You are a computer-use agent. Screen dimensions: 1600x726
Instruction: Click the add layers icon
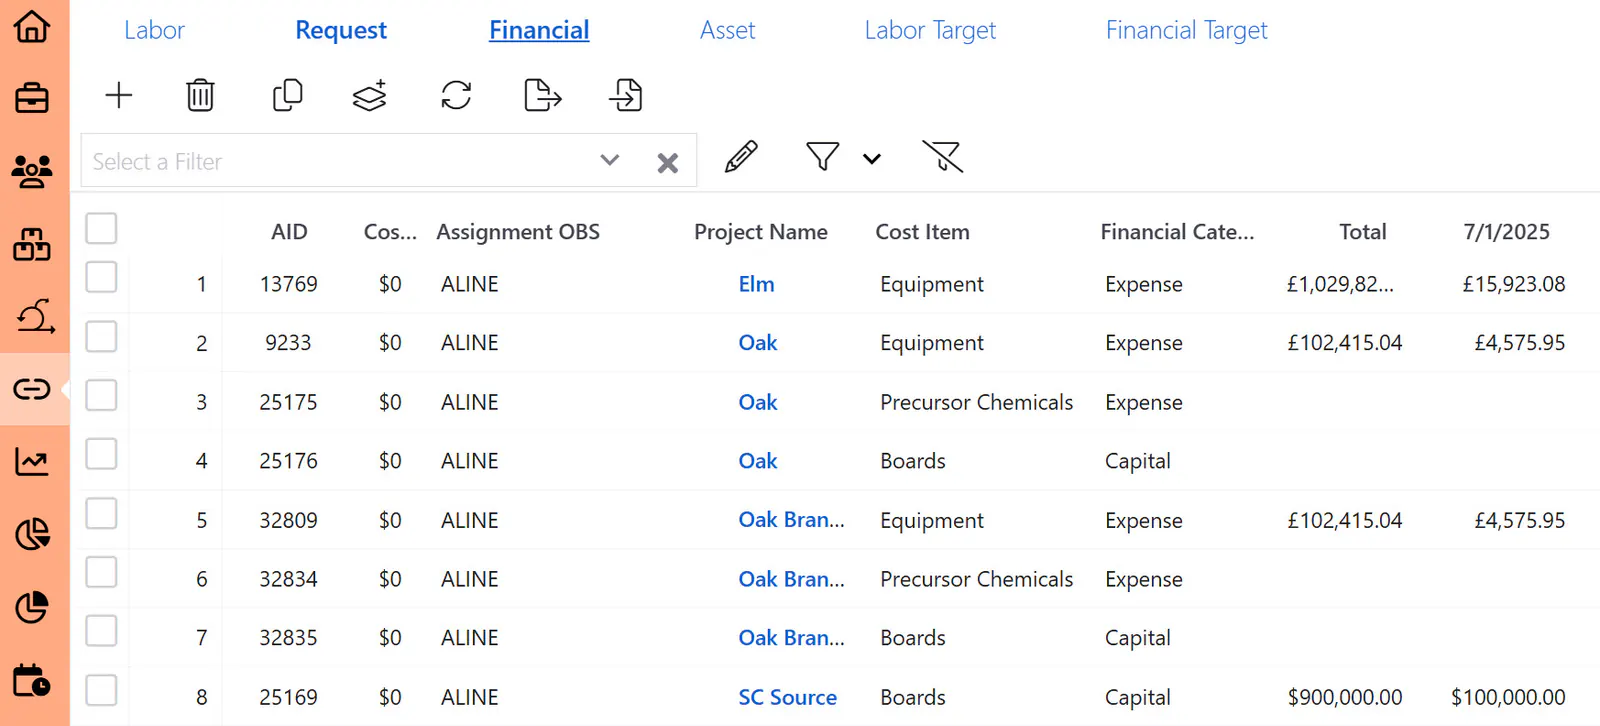[370, 95]
